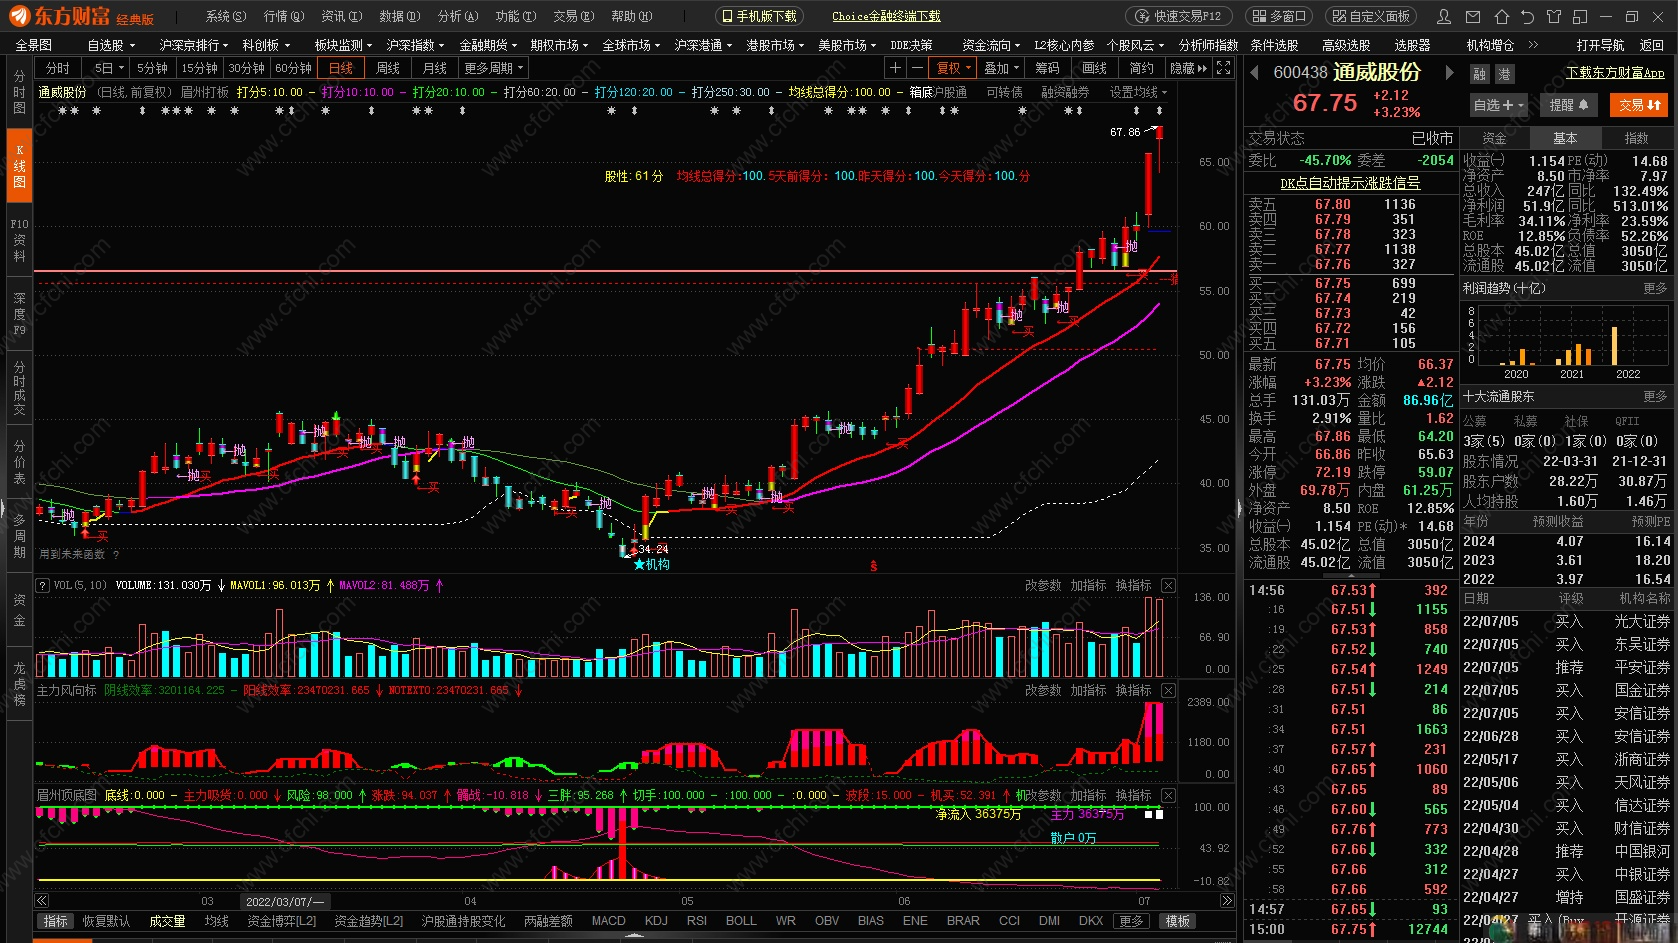1678x943 pixels.
Task: Remove chart panel with minus icon
Action: tap(917, 68)
